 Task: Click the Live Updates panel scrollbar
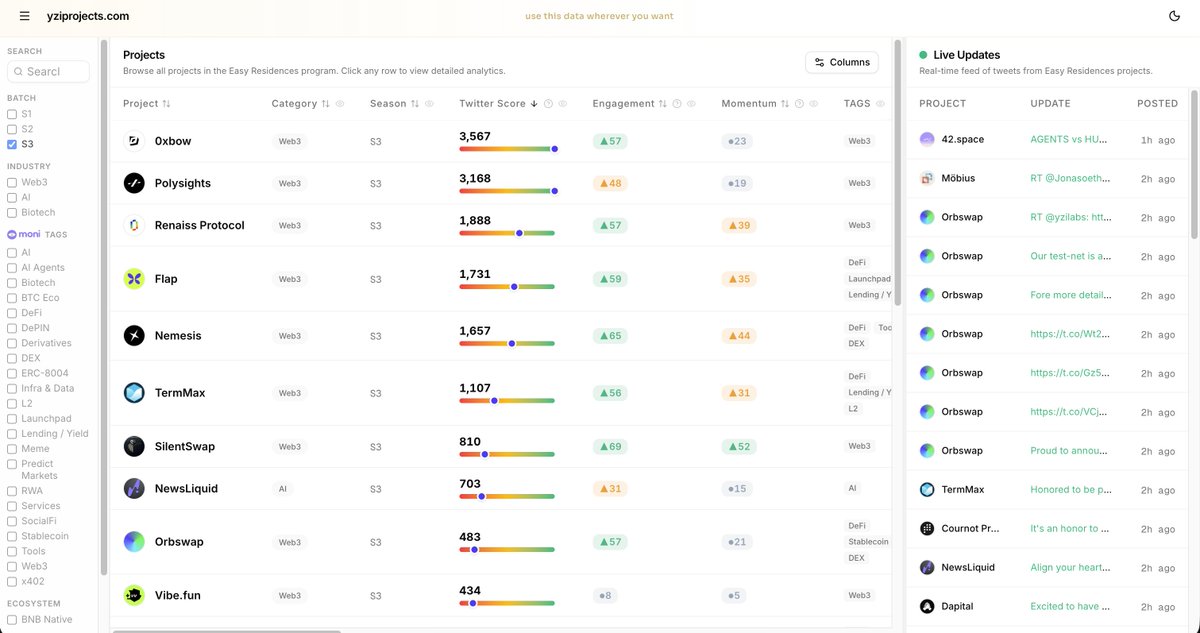pos(1193,165)
